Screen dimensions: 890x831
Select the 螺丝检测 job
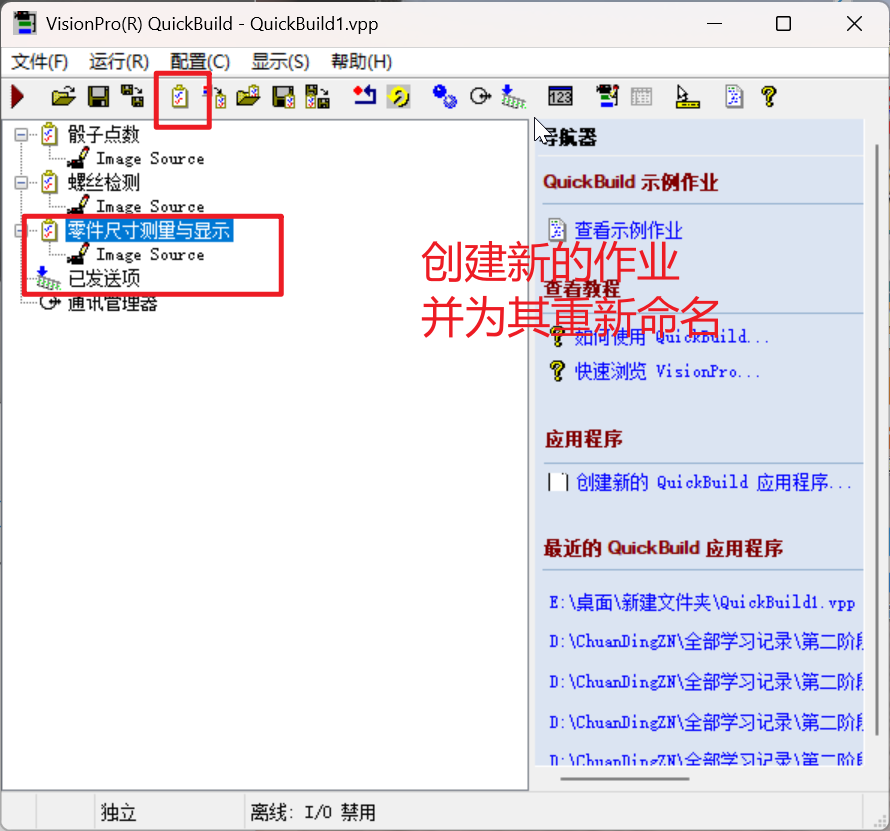[x=104, y=183]
